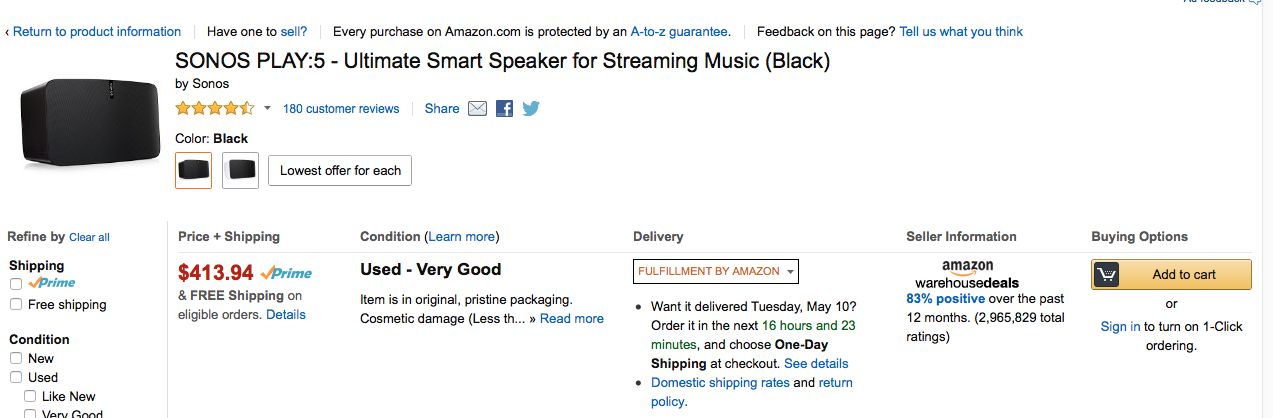Check the Prime shipping filter checkbox
This screenshot has width=1273, height=418.
(x=16, y=284)
